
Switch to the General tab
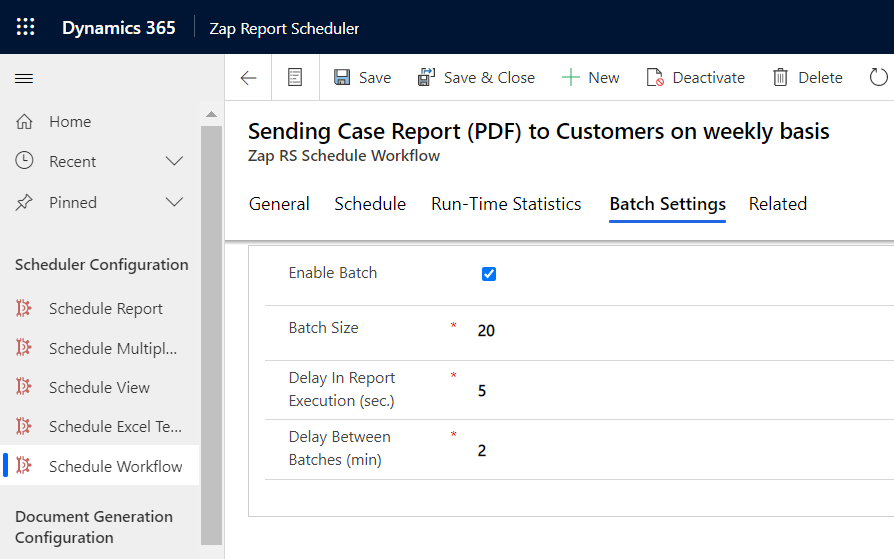pos(279,204)
